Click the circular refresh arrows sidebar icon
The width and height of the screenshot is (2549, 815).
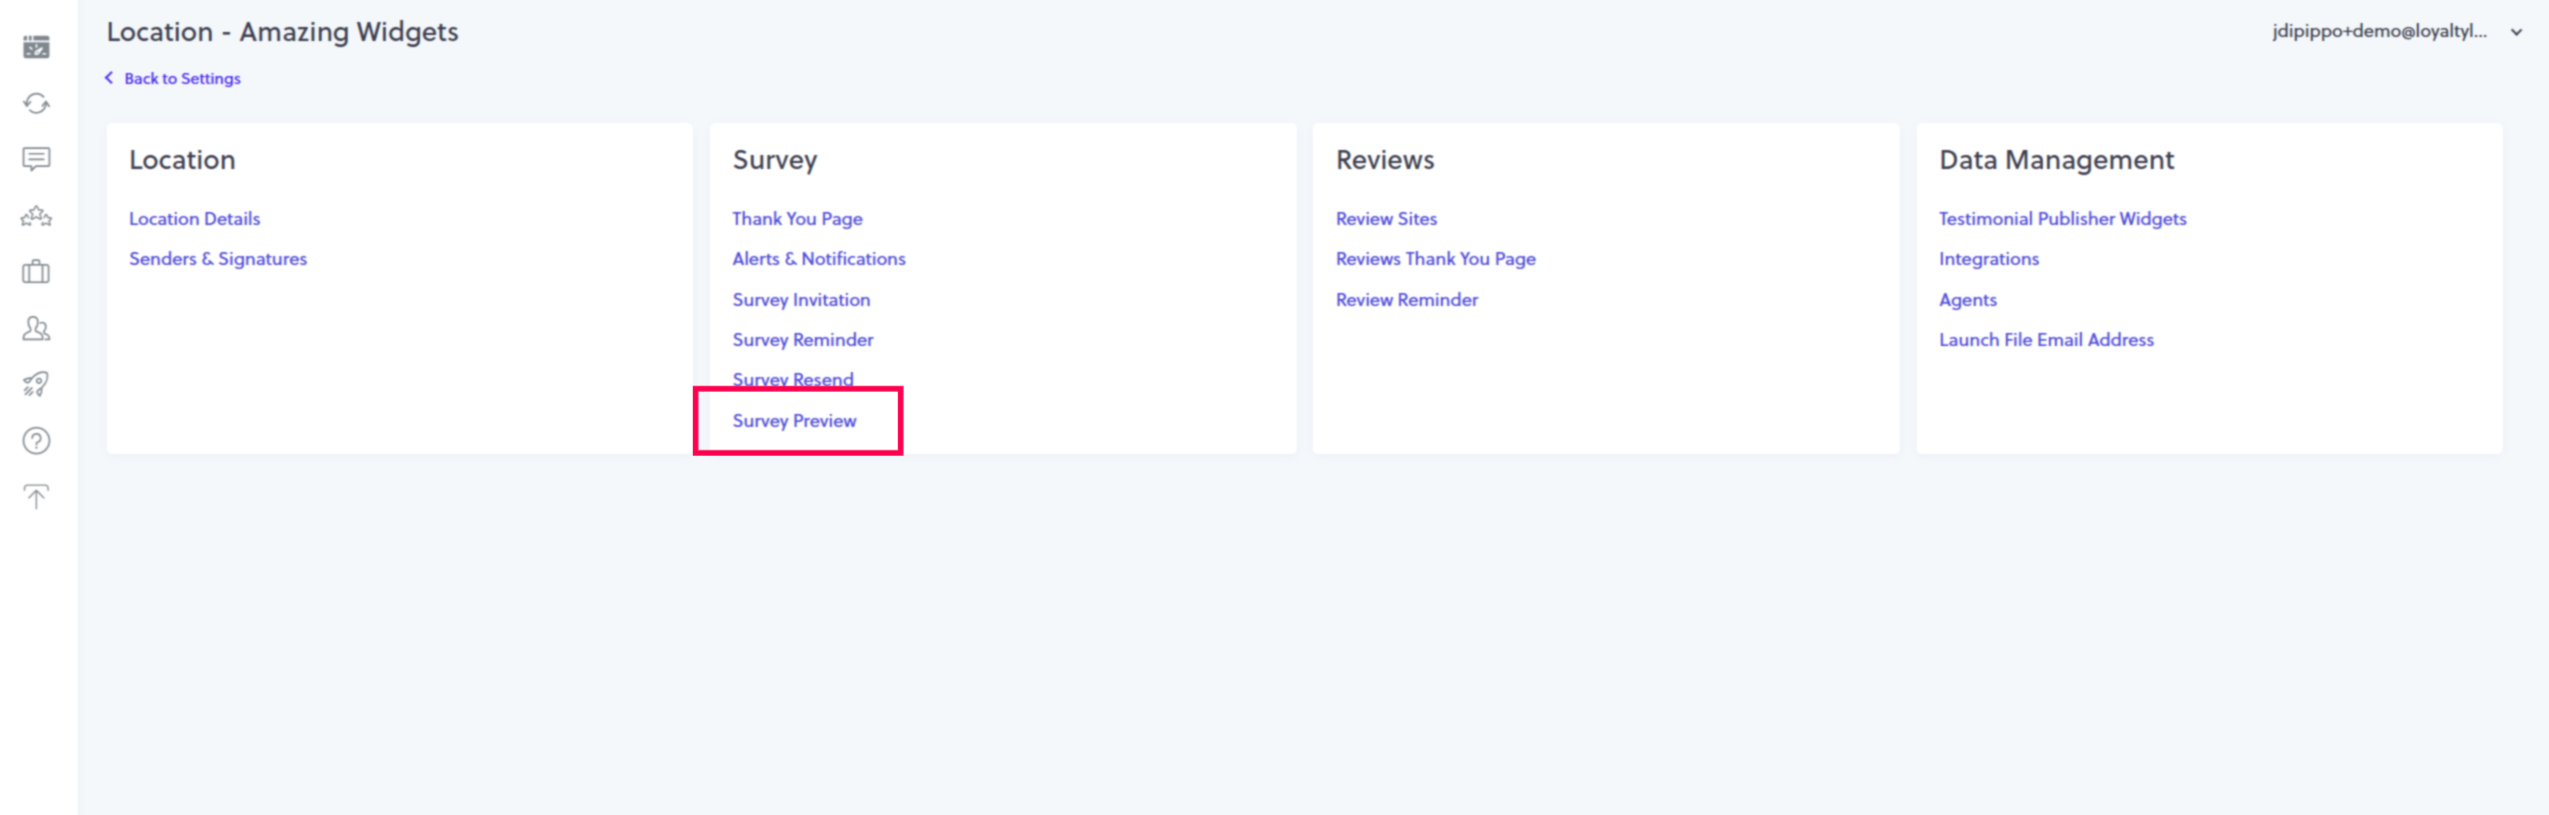36,103
